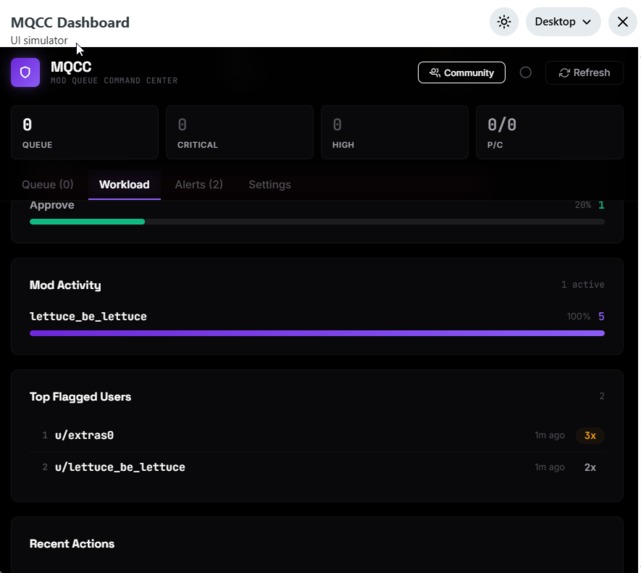The height and width of the screenshot is (573, 641).
Task: Open the Desktop device dropdown
Action: [563, 22]
